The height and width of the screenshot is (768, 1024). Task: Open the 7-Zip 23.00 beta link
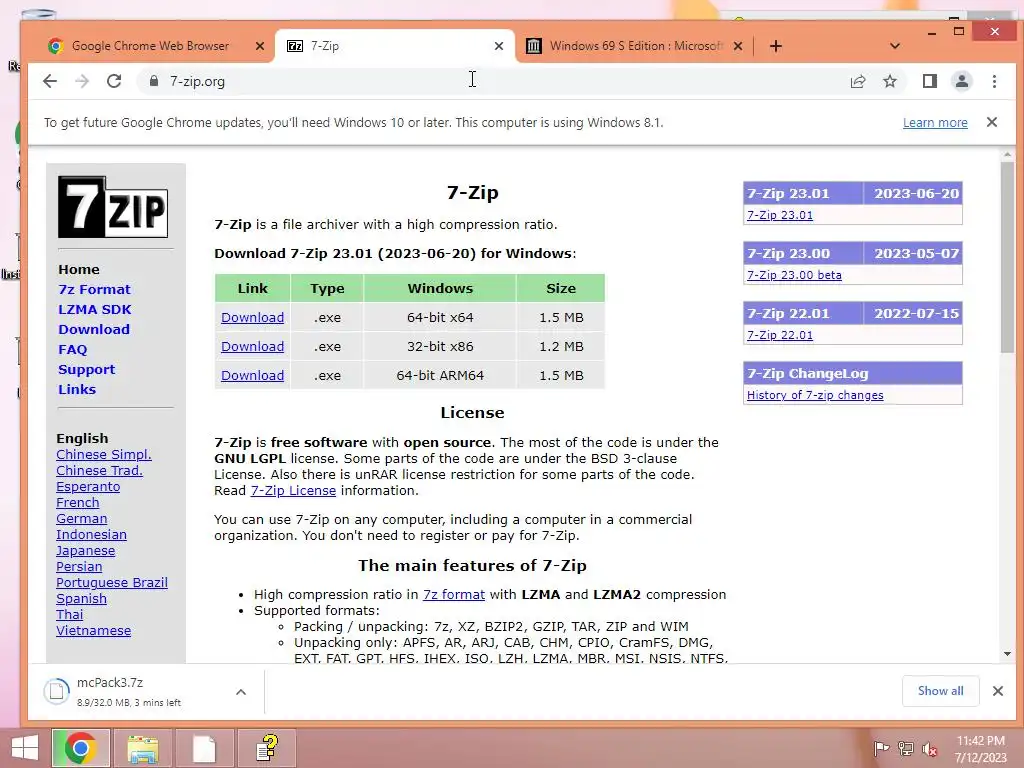(x=794, y=275)
